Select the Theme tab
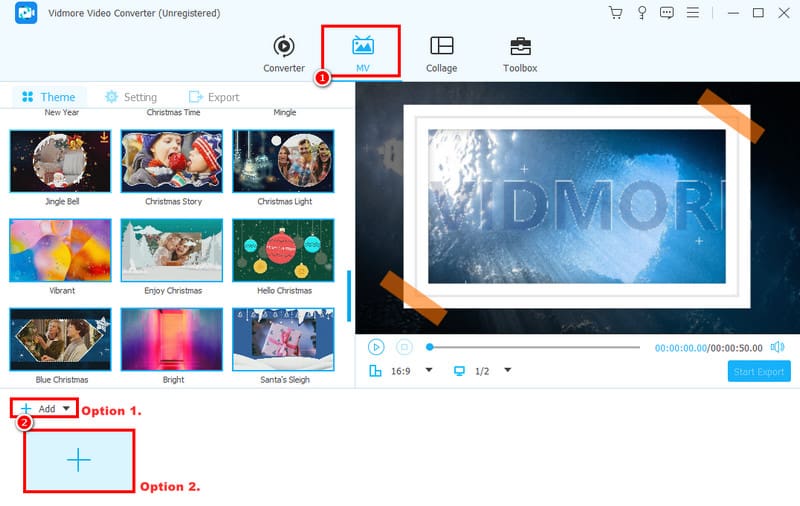The height and width of the screenshot is (506, 800). (48, 97)
